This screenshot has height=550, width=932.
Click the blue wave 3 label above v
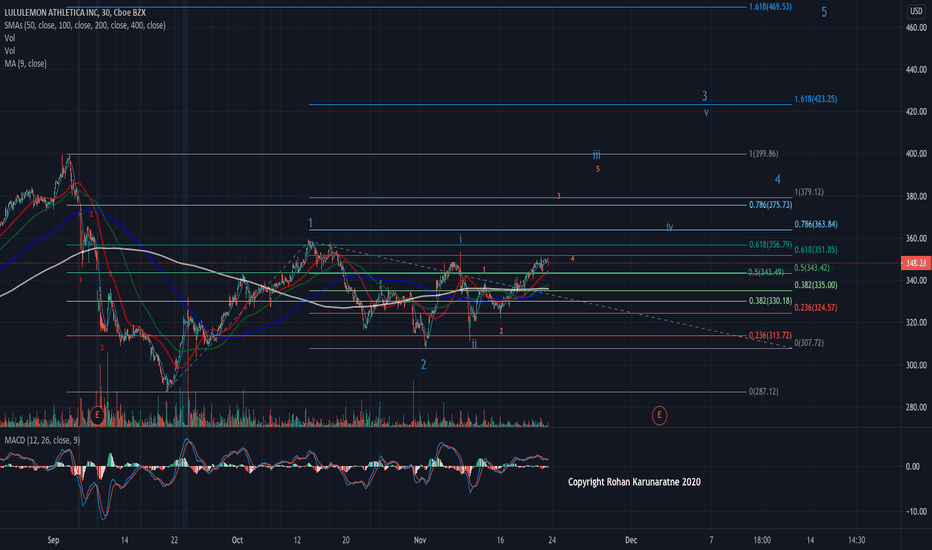tap(705, 96)
